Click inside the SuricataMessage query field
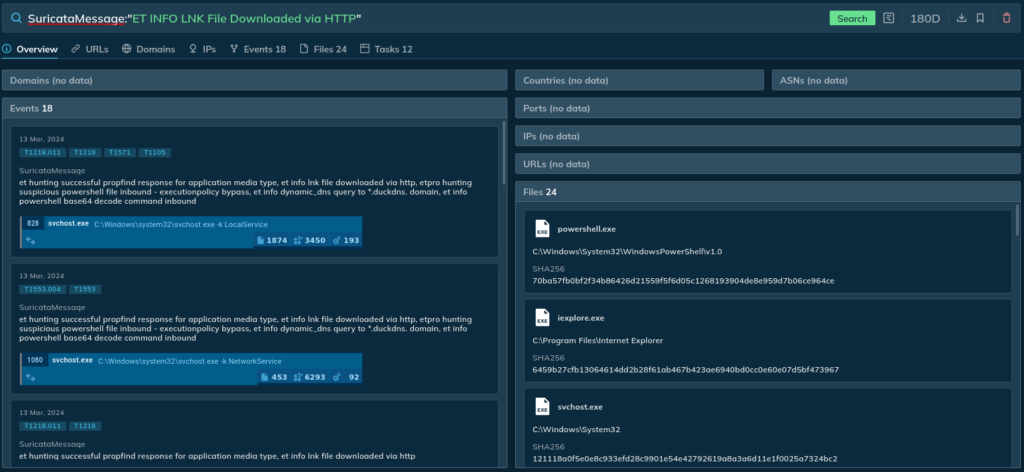Screen dimensions: 1024x472 pyautogui.click(x=400, y=18)
